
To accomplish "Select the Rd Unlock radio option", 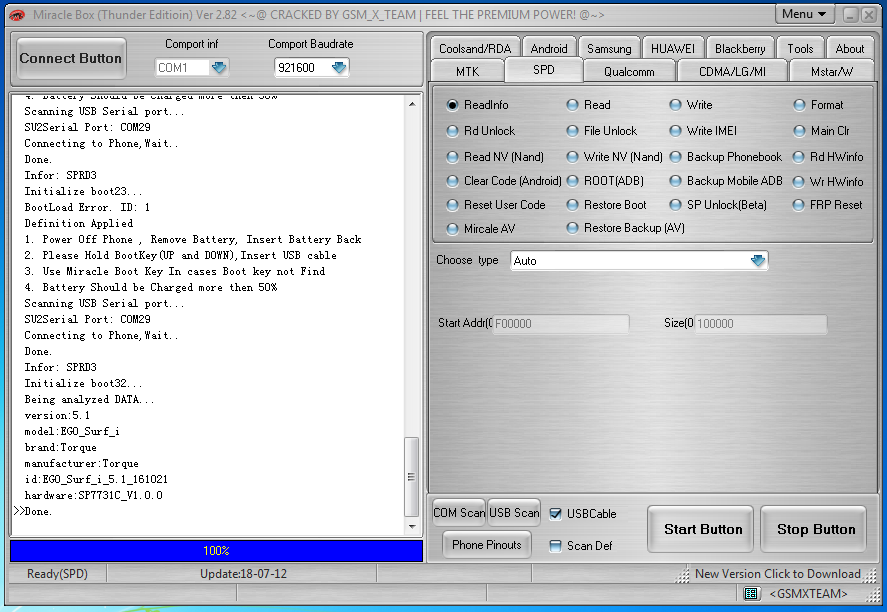I will click(452, 131).
